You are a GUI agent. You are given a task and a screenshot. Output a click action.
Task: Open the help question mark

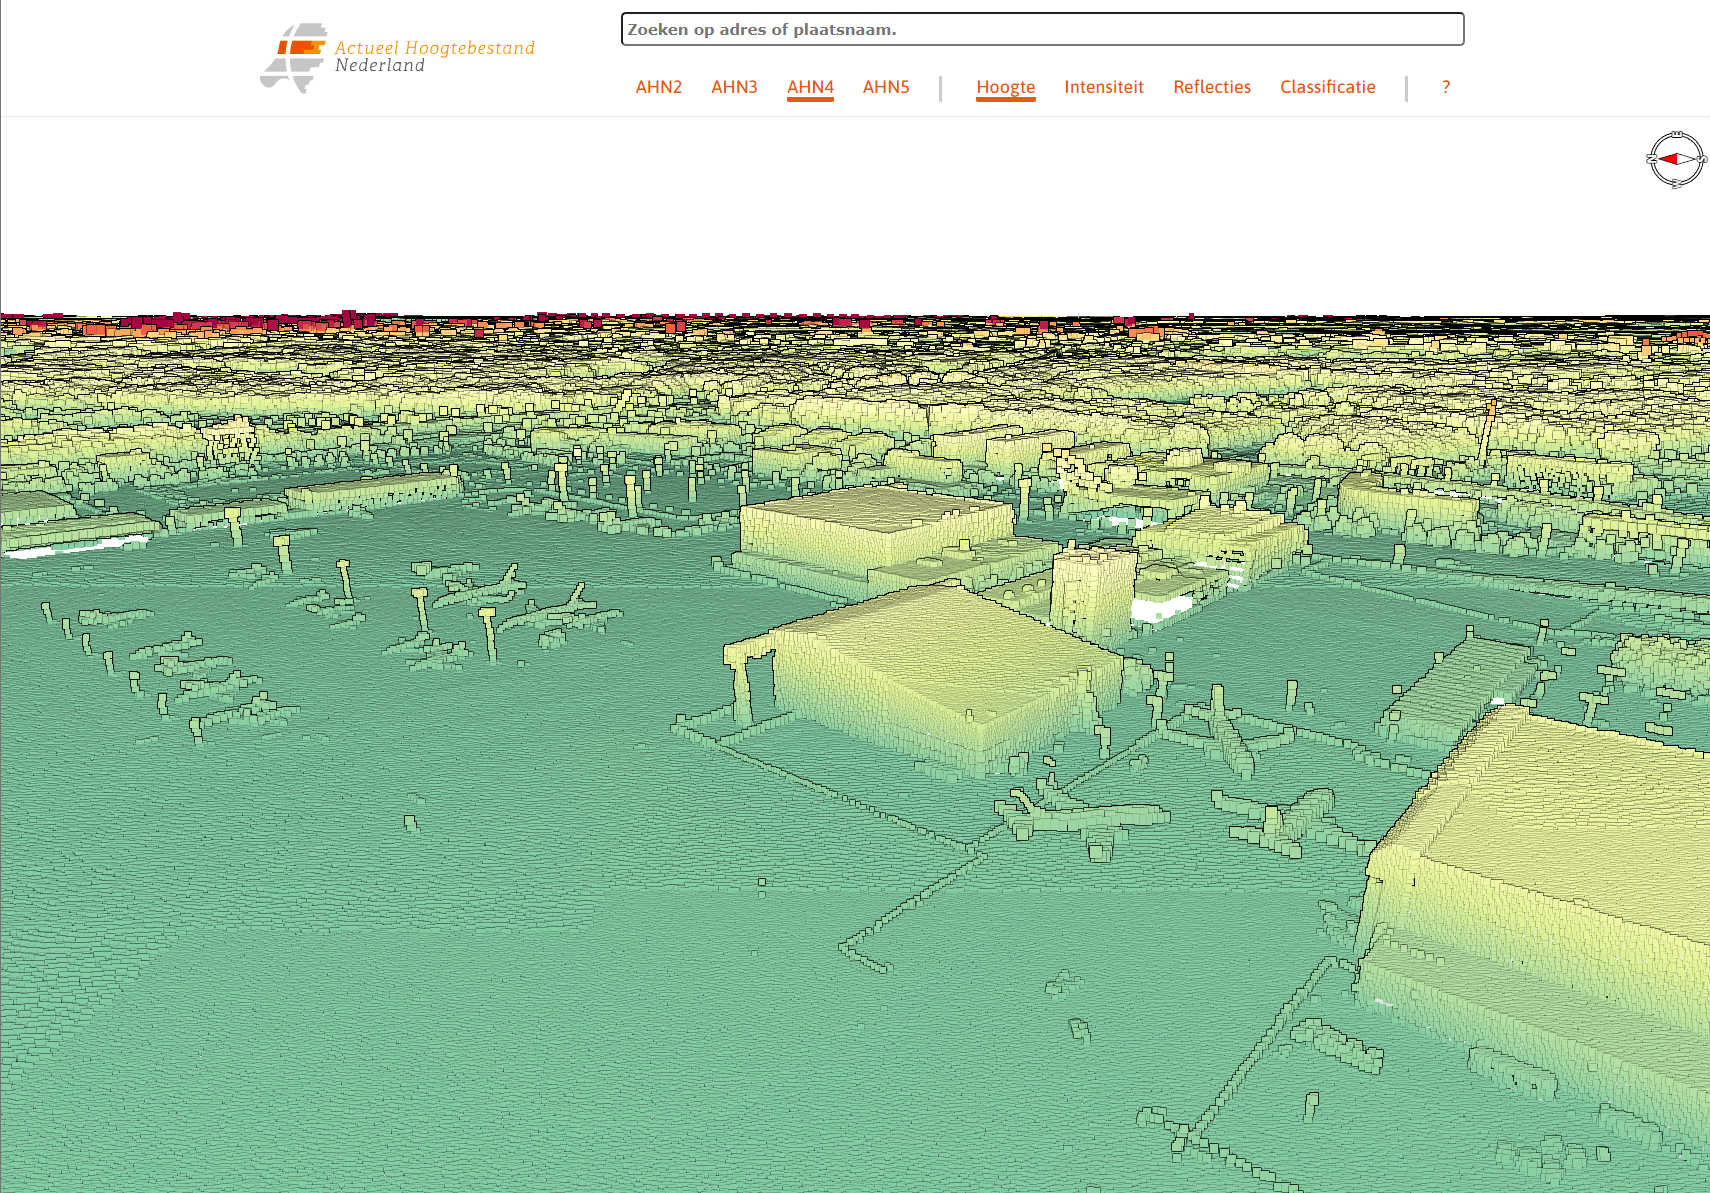1445,87
